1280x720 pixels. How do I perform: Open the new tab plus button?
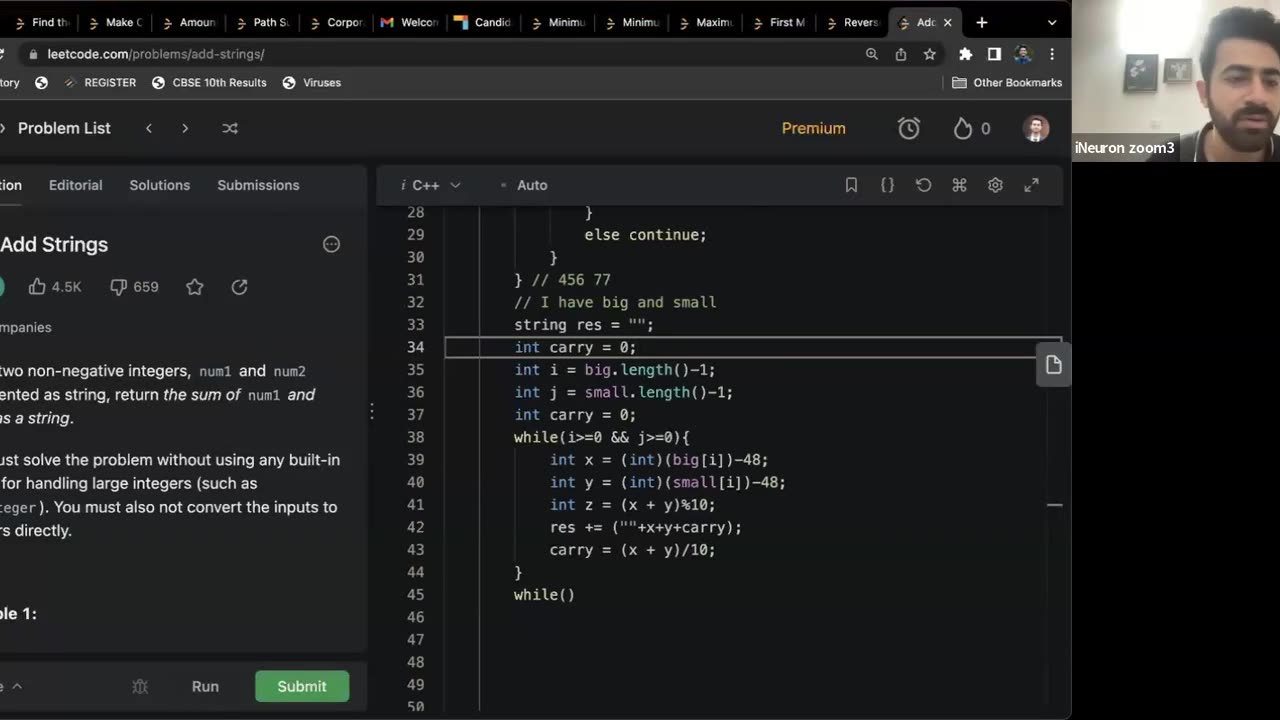(982, 22)
